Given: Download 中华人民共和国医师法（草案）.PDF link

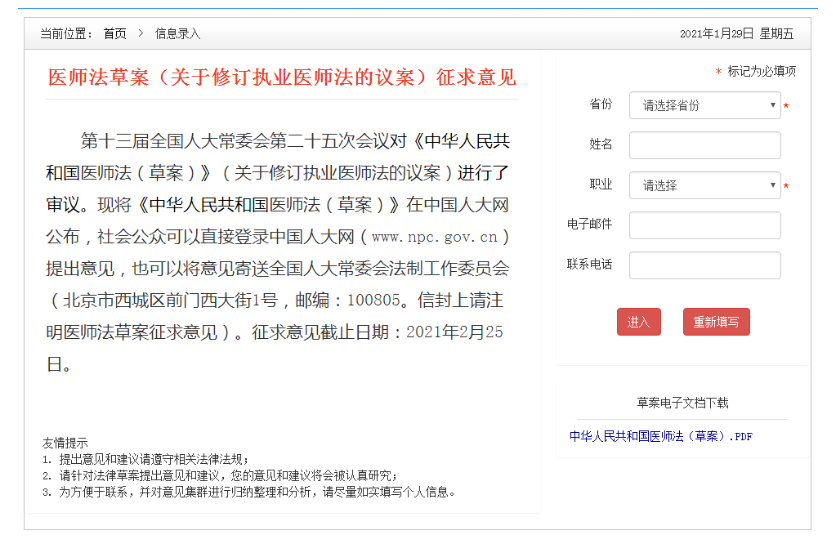Looking at the screenshot, I should (660, 437).
